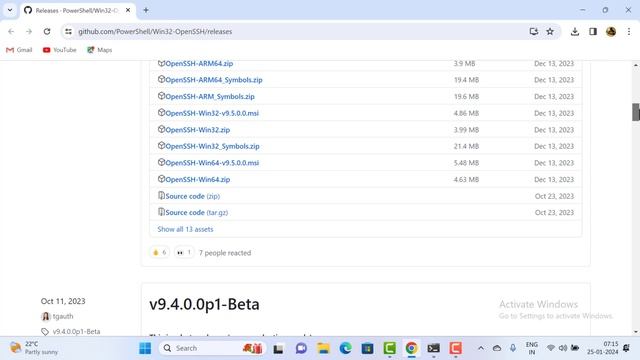
Task: Open the tab search dropdown arrow
Action: pyautogui.click(x=10, y=10)
